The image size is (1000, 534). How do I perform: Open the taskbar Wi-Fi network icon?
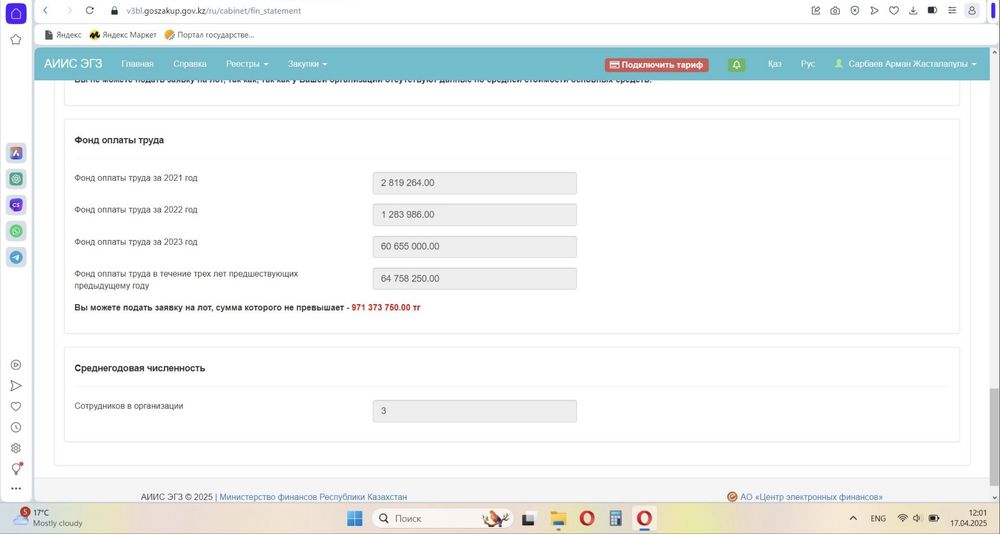(902, 518)
